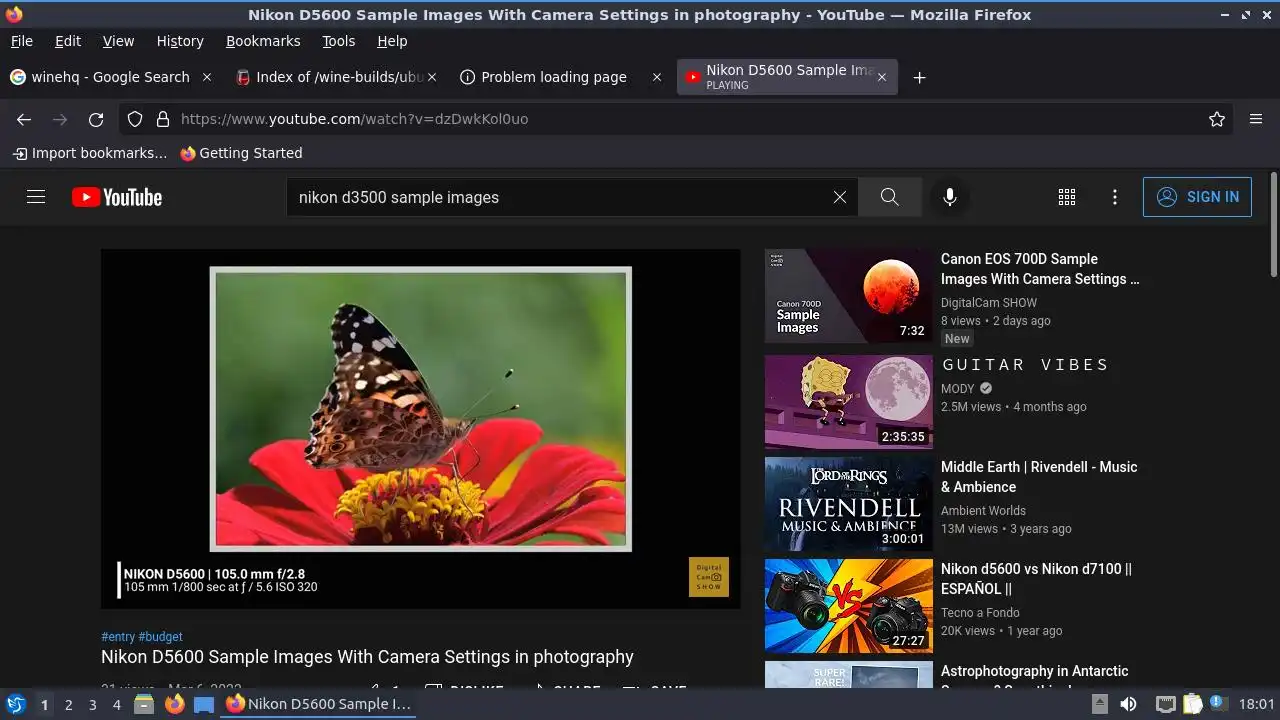Open Middle Earth Rivendell video title

(1039, 477)
